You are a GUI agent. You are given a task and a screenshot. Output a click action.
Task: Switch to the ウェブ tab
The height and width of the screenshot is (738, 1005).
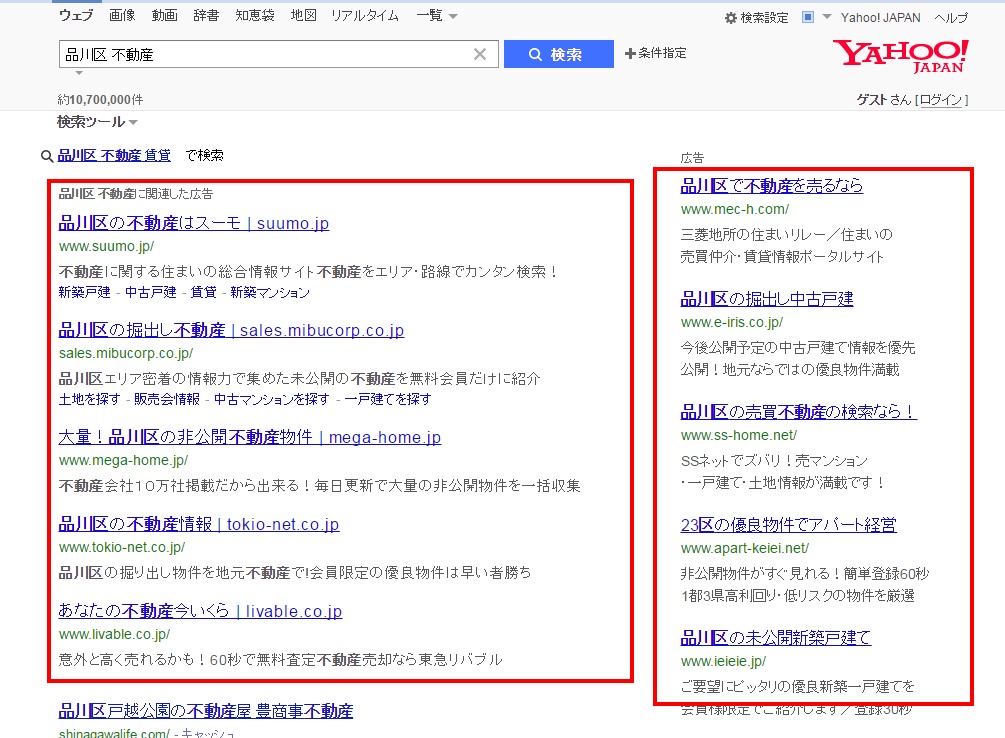coord(76,15)
